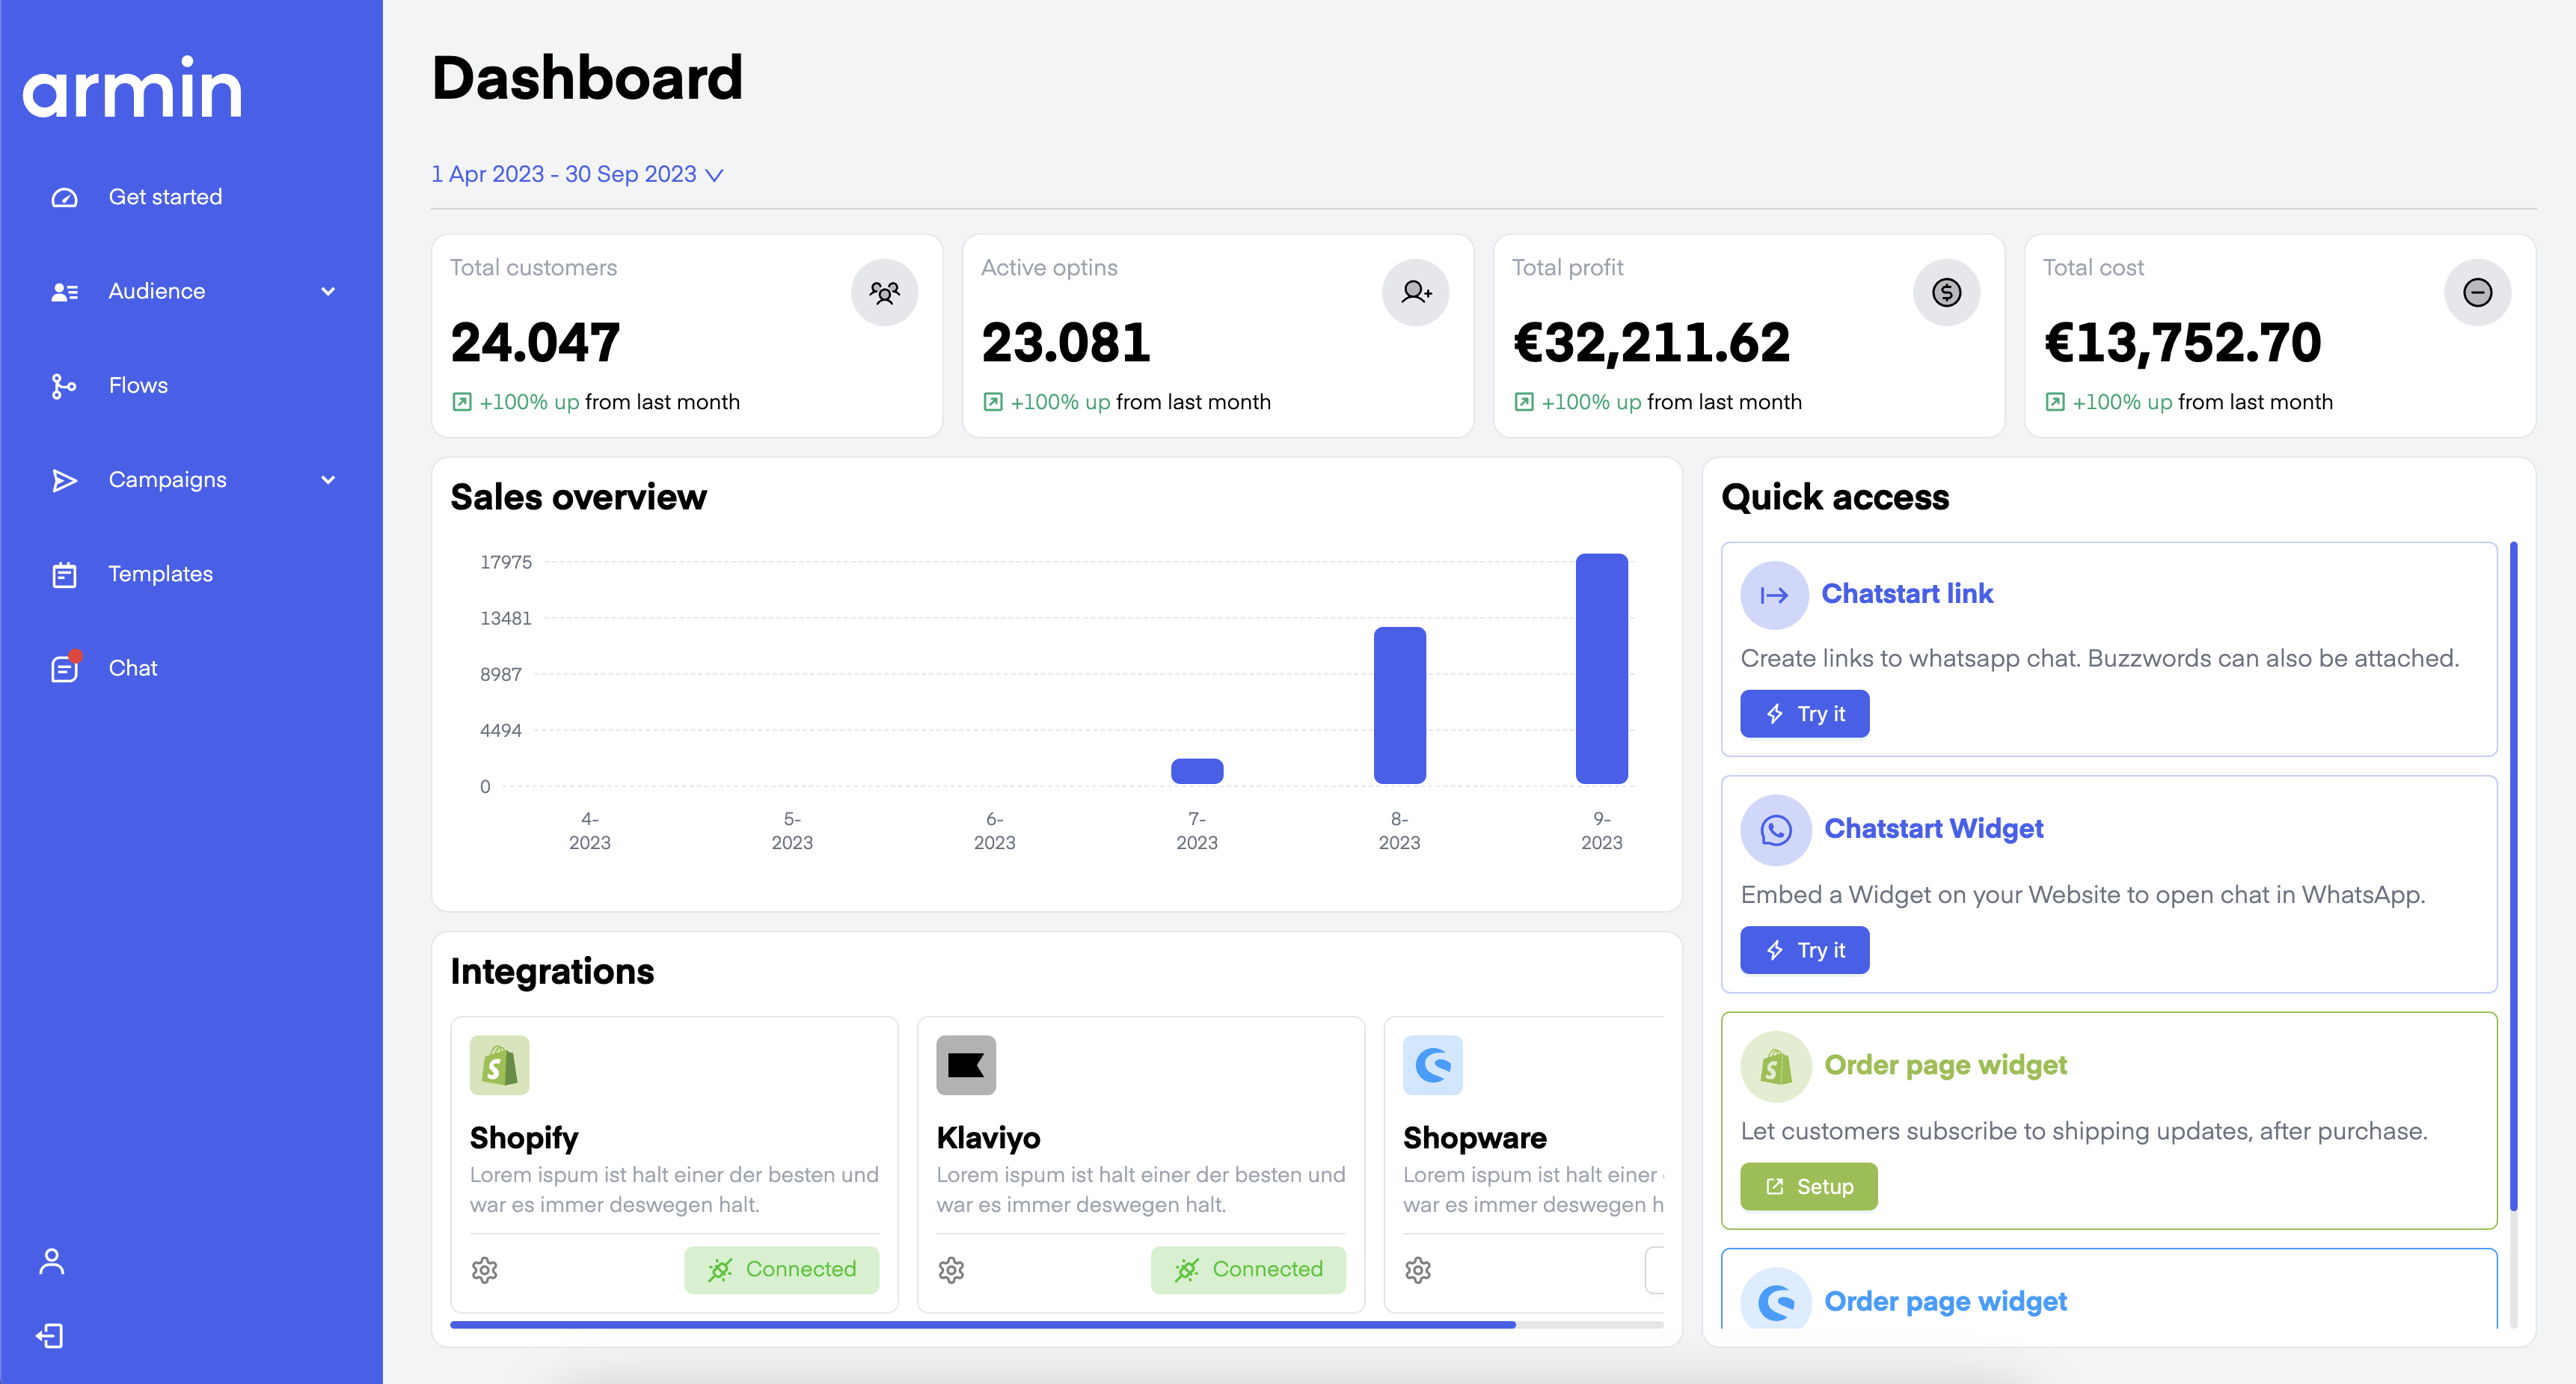
Task: Click the Active optins user icon
Action: 1415,292
